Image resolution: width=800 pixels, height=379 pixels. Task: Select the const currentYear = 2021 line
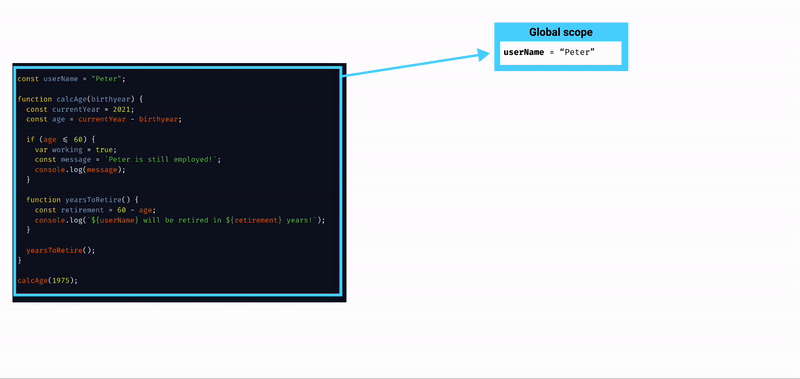point(80,109)
